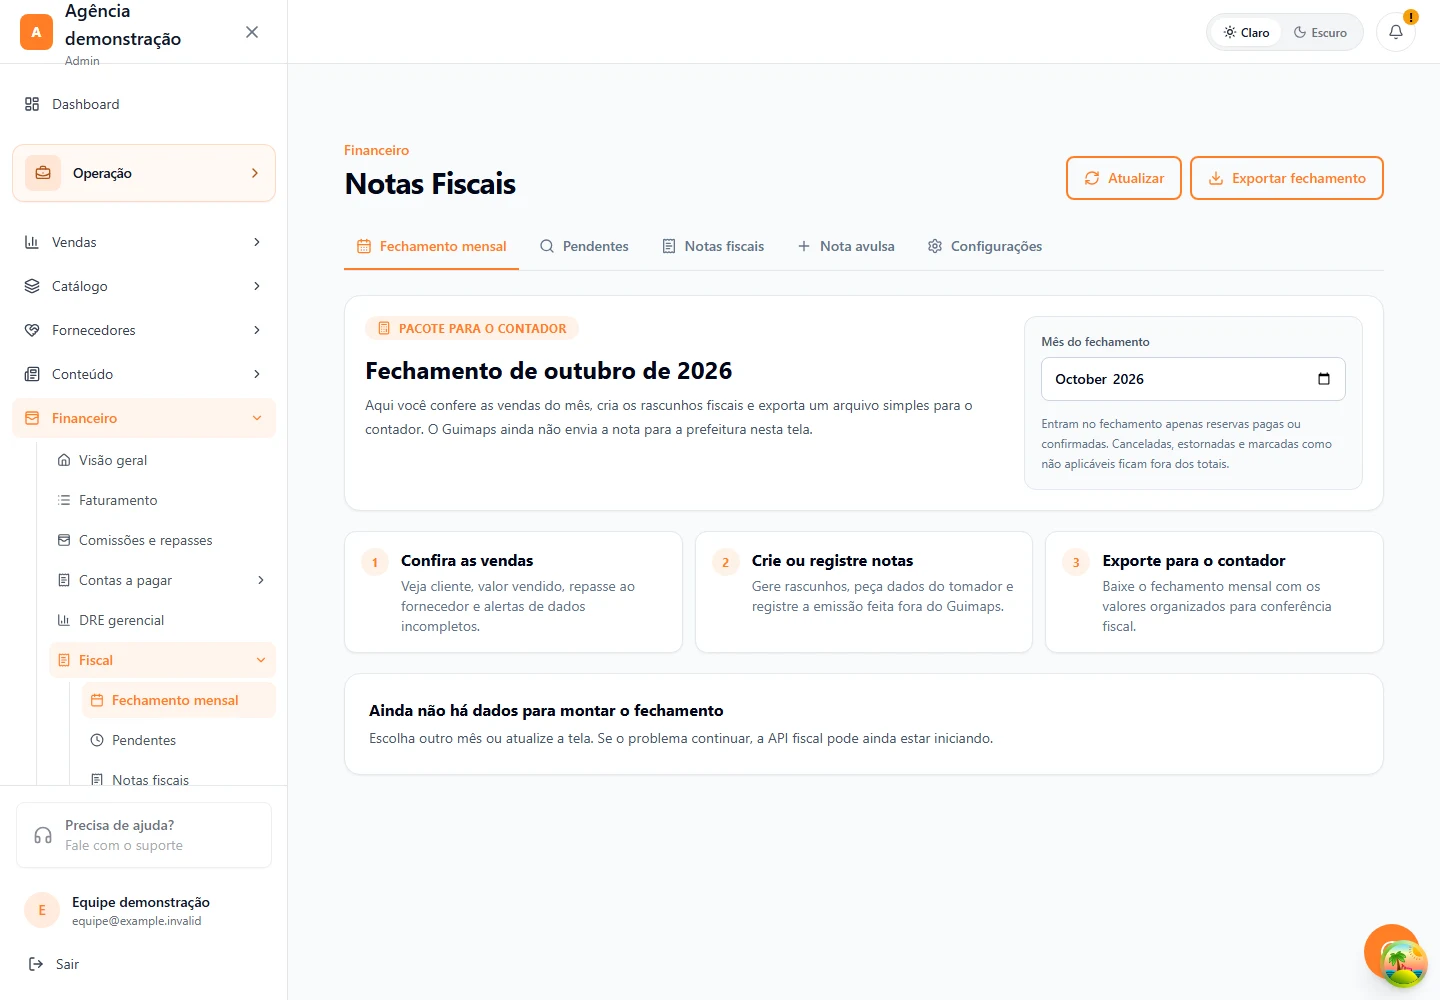Click the Agência demonstração logo badge
Screen dimensions: 1440x1000
36,32
